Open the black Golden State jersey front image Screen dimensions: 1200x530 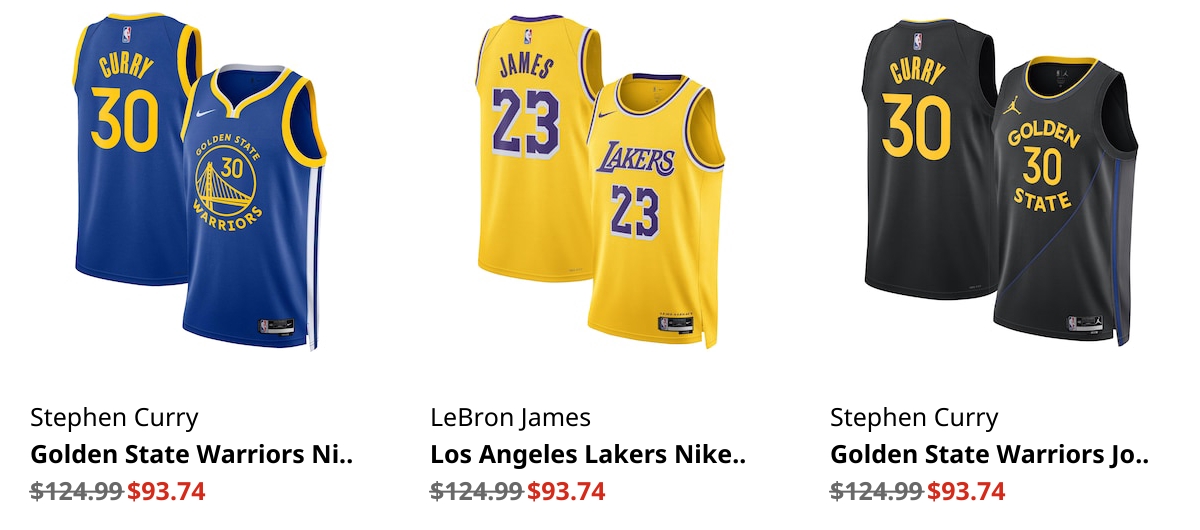1065,200
